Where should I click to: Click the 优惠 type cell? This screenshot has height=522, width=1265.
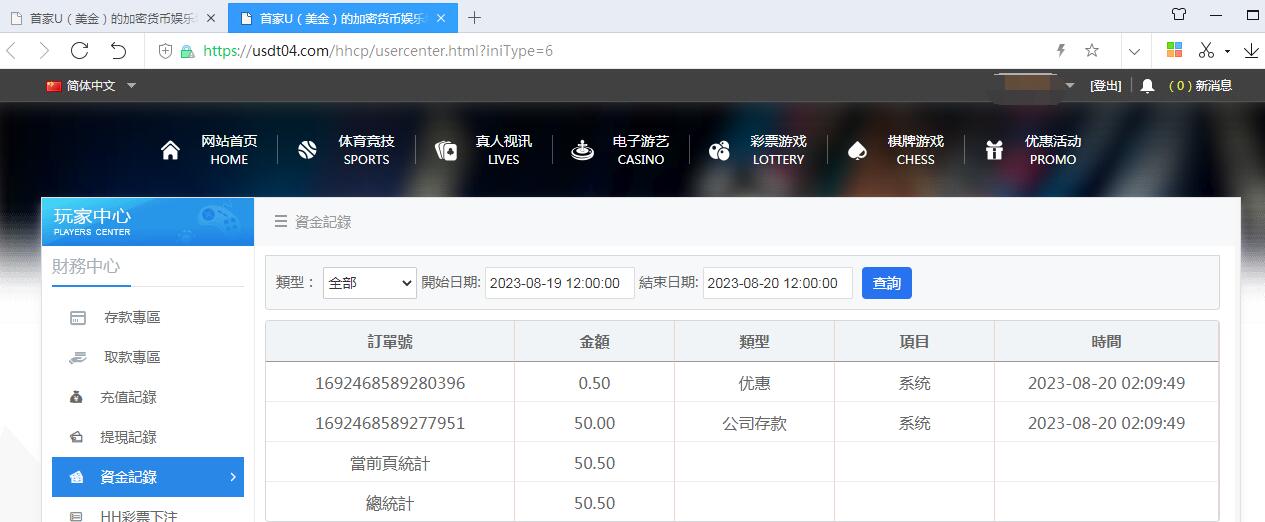coord(755,383)
